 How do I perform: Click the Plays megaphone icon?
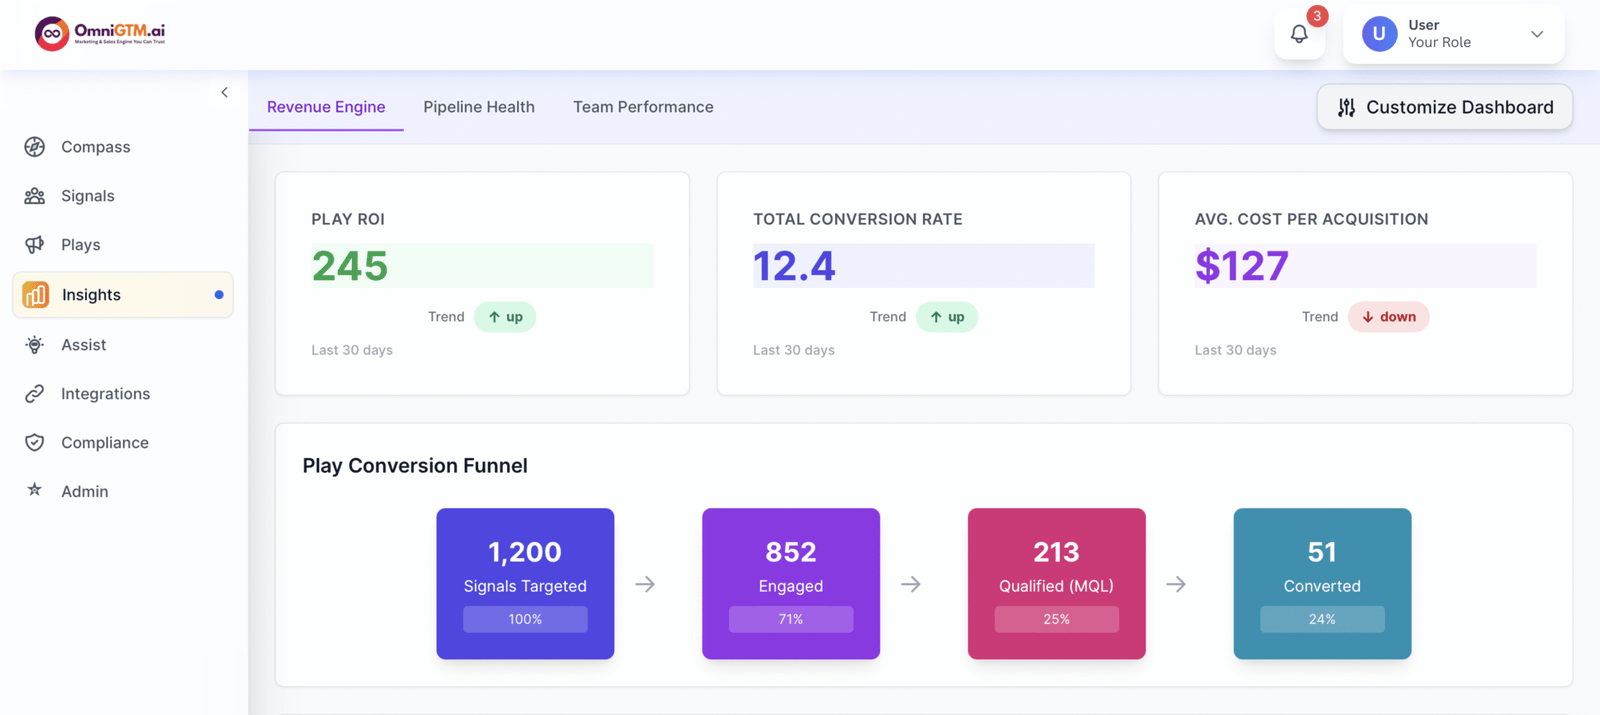point(35,245)
